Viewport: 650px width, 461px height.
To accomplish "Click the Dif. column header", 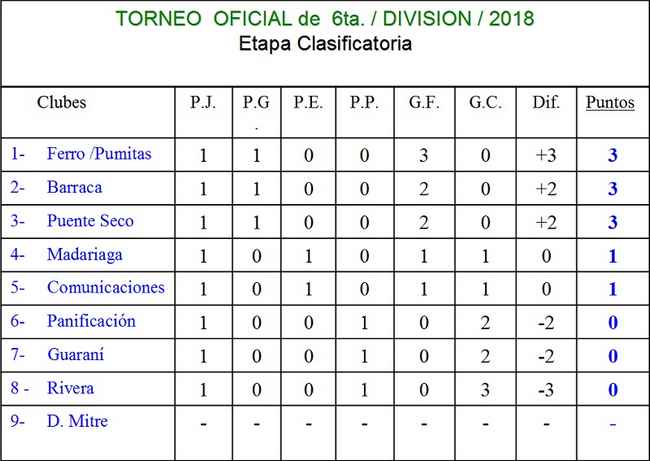I will point(545,103).
